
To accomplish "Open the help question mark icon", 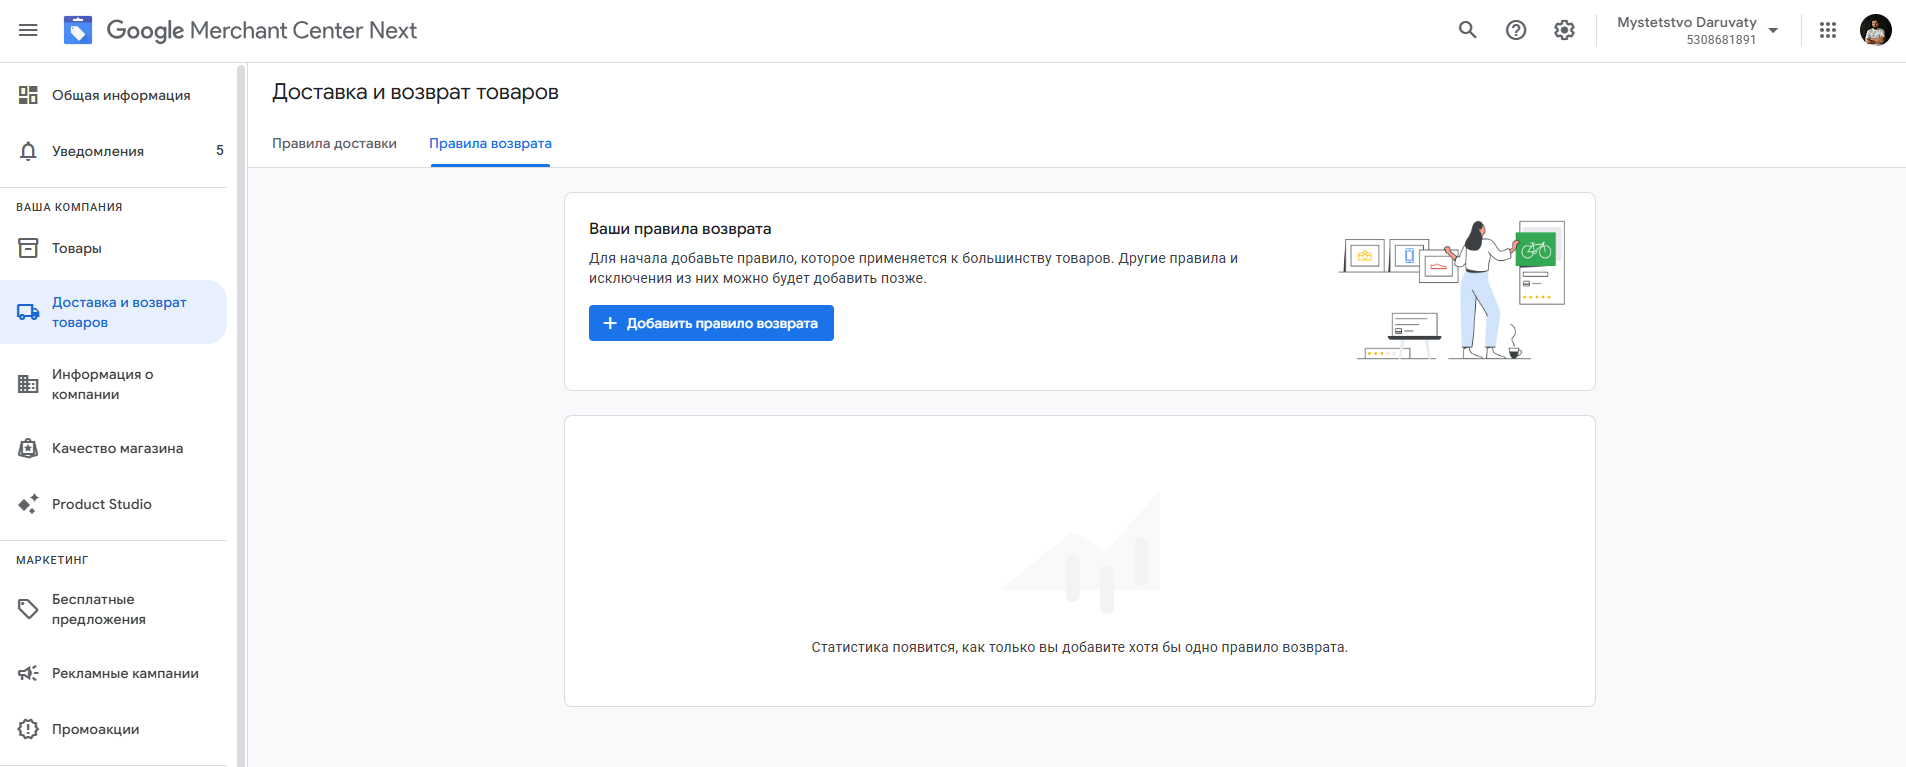I will point(1516,30).
